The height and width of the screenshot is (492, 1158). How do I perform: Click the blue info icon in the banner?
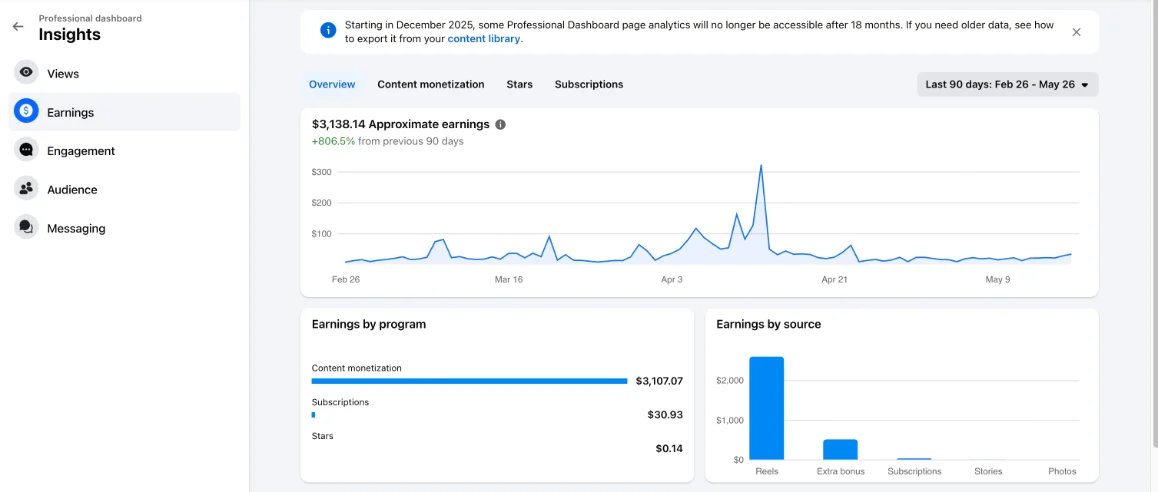[x=328, y=30]
